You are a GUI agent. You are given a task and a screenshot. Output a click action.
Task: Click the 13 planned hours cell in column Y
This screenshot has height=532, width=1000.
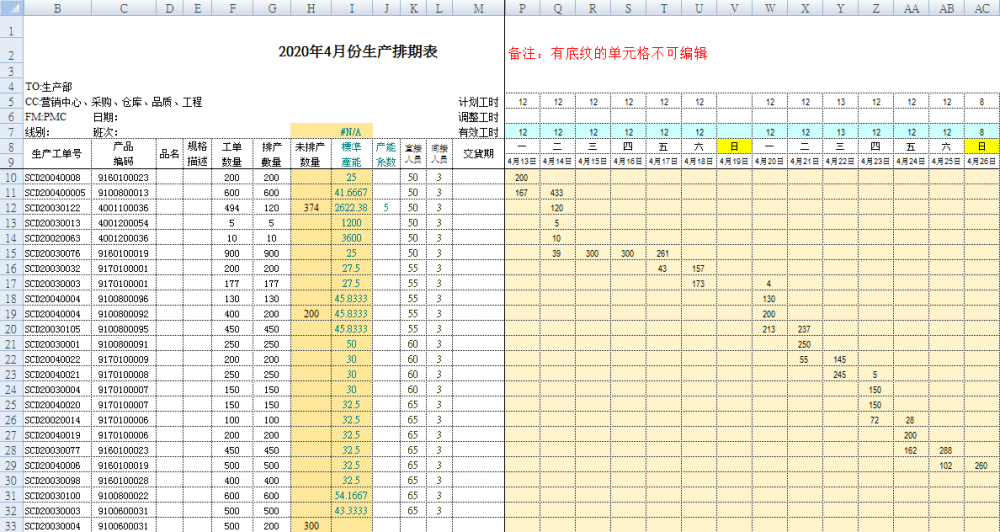(x=841, y=102)
